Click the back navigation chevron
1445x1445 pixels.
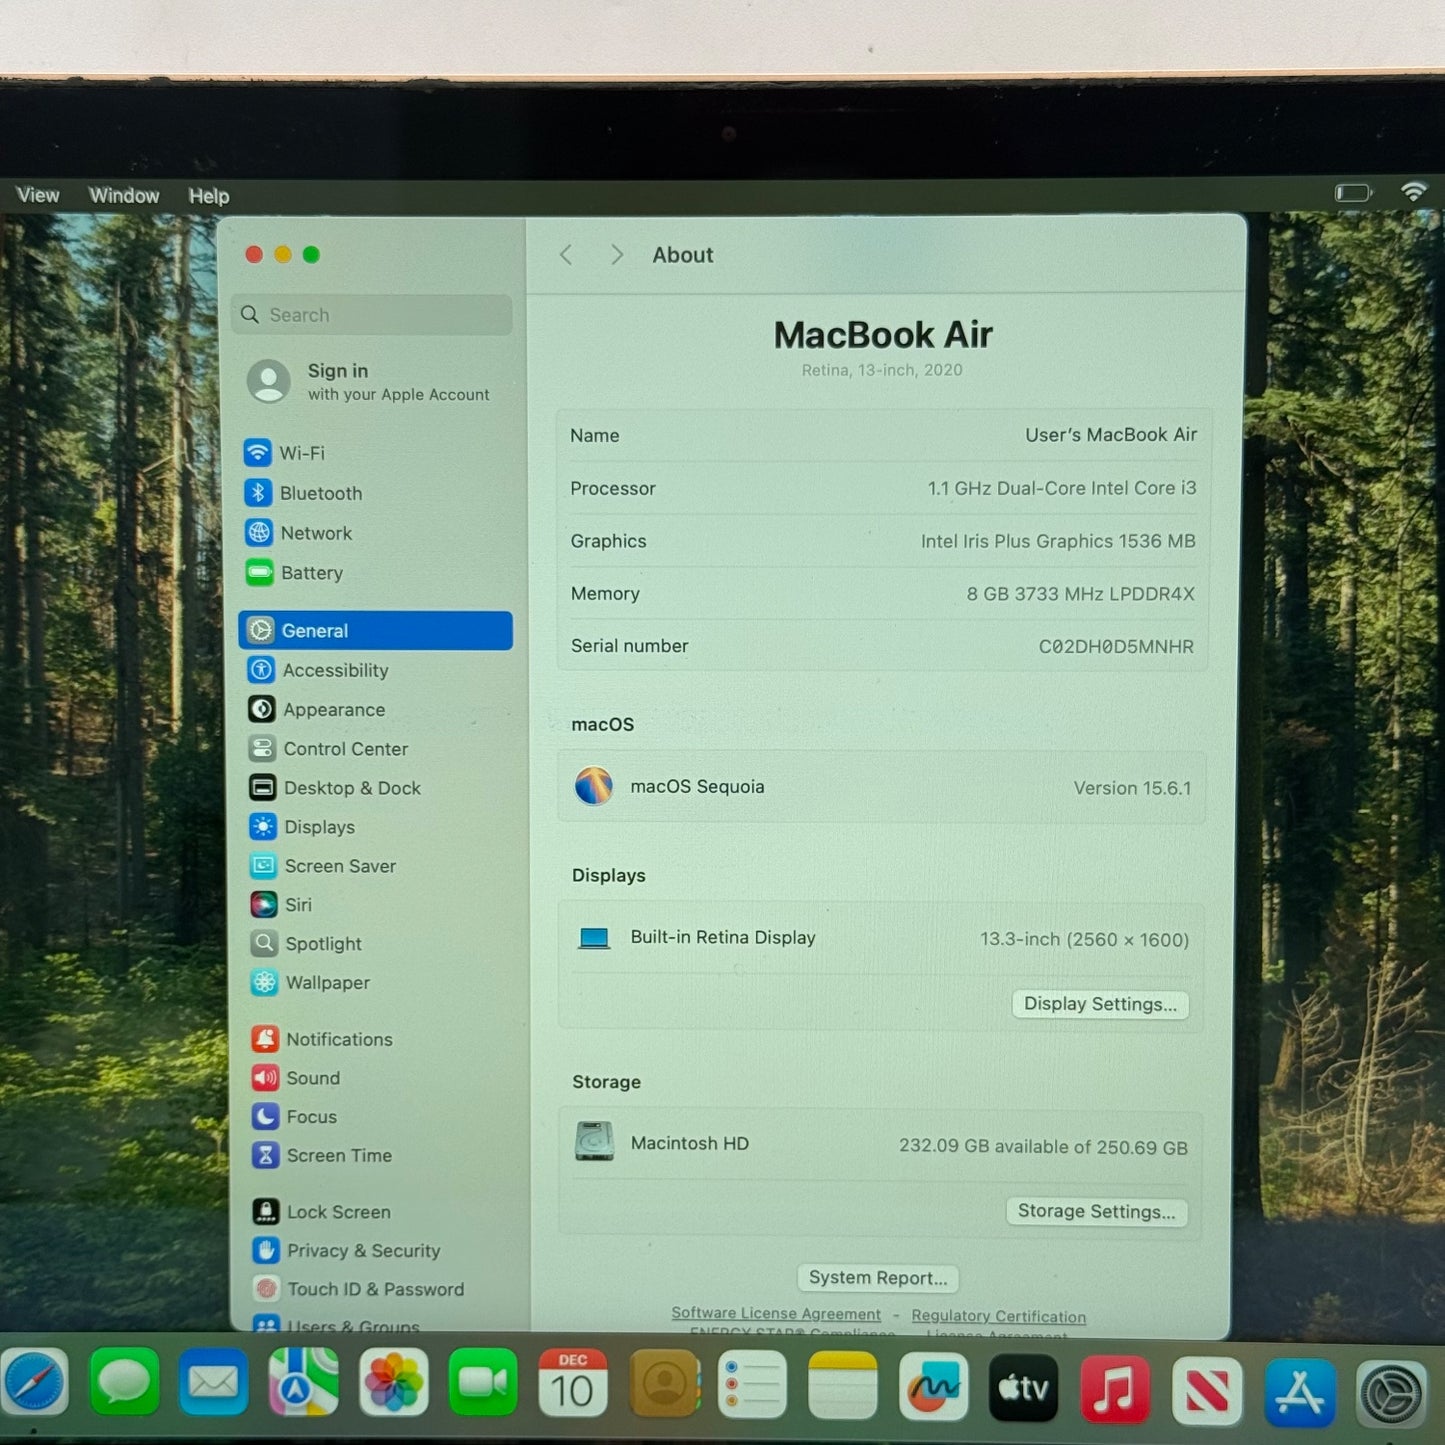(x=566, y=255)
